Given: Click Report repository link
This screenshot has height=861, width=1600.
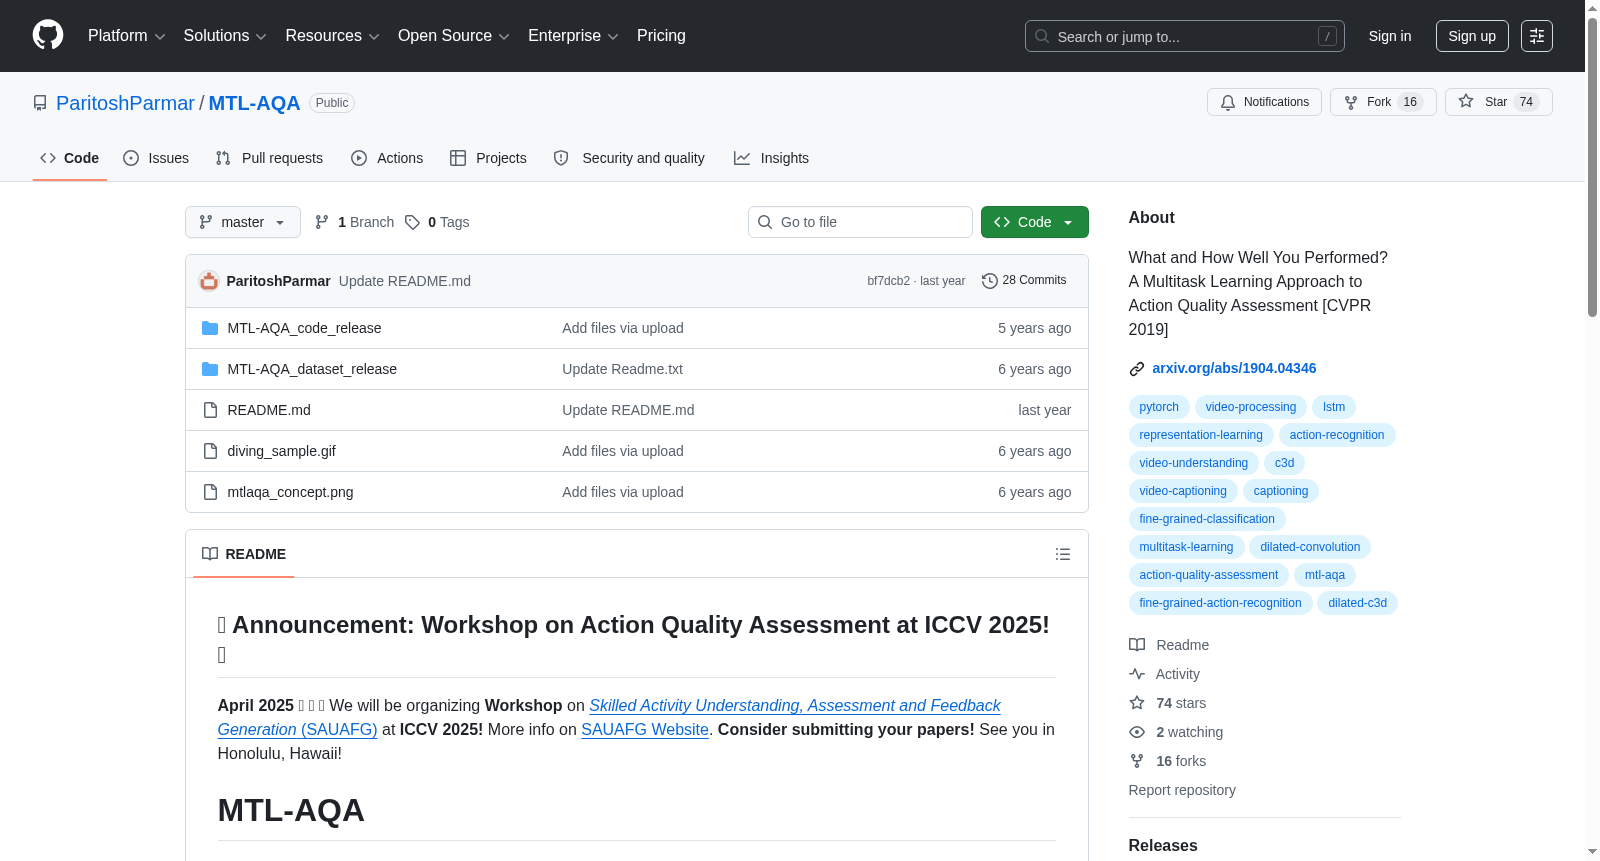Looking at the screenshot, I should point(1182,790).
